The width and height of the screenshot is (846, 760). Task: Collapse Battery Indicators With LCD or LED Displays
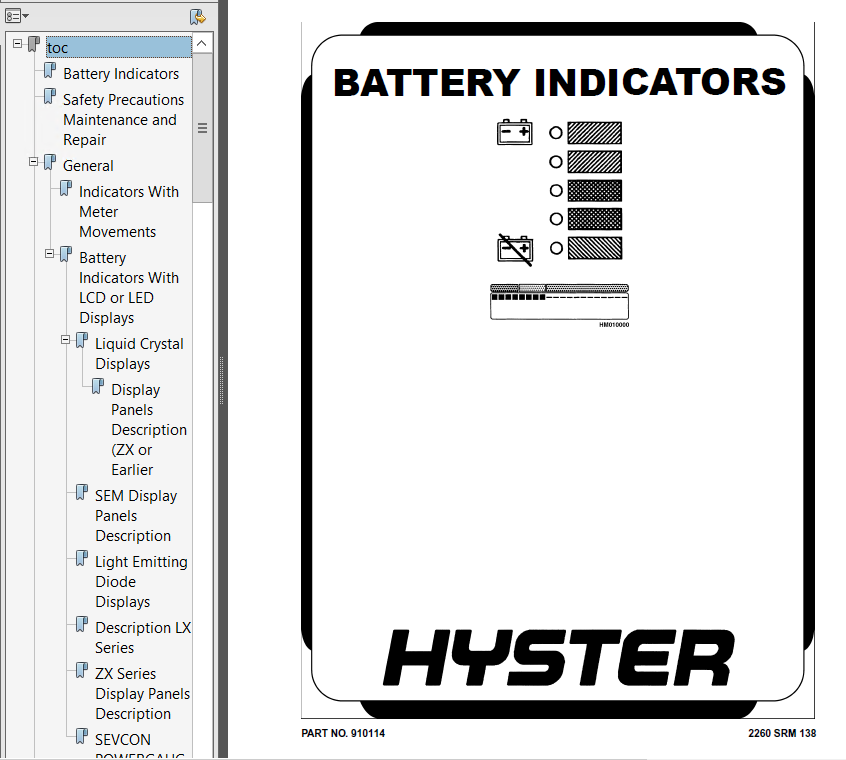click(50, 254)
